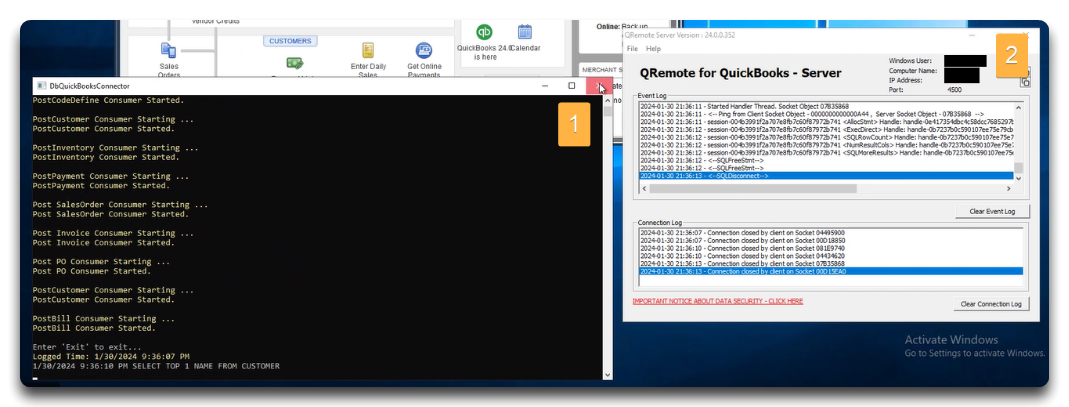Click the Event Log horizontal scrollbar thumb

click(x=753, y=188)
